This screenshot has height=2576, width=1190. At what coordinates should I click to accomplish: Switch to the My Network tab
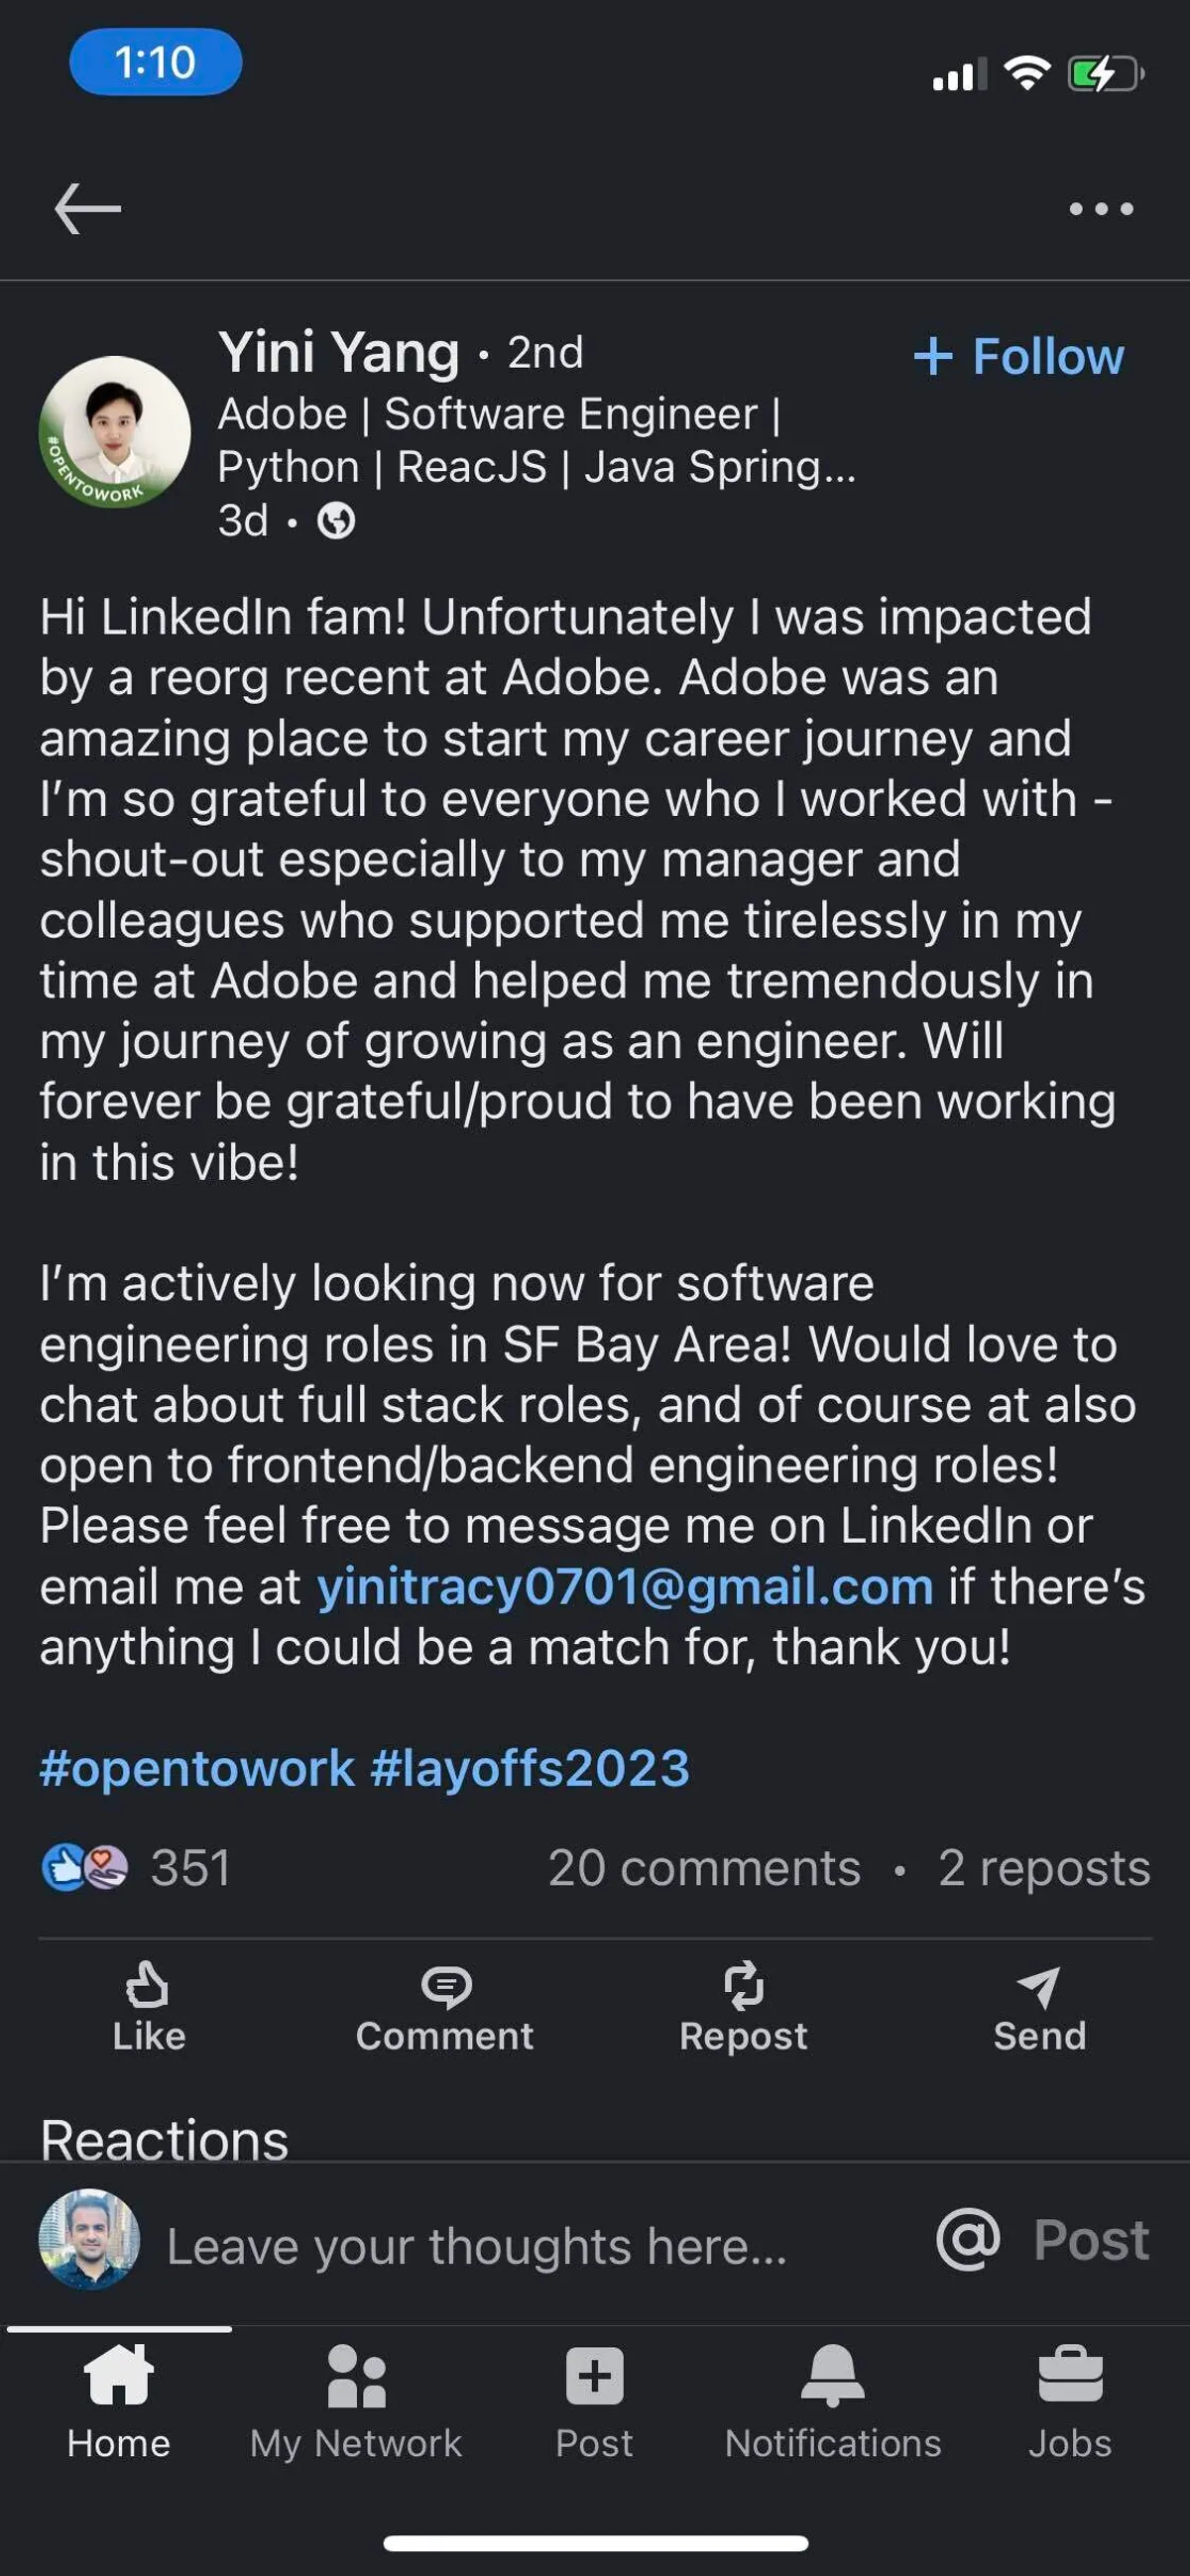coord(356,2401)
